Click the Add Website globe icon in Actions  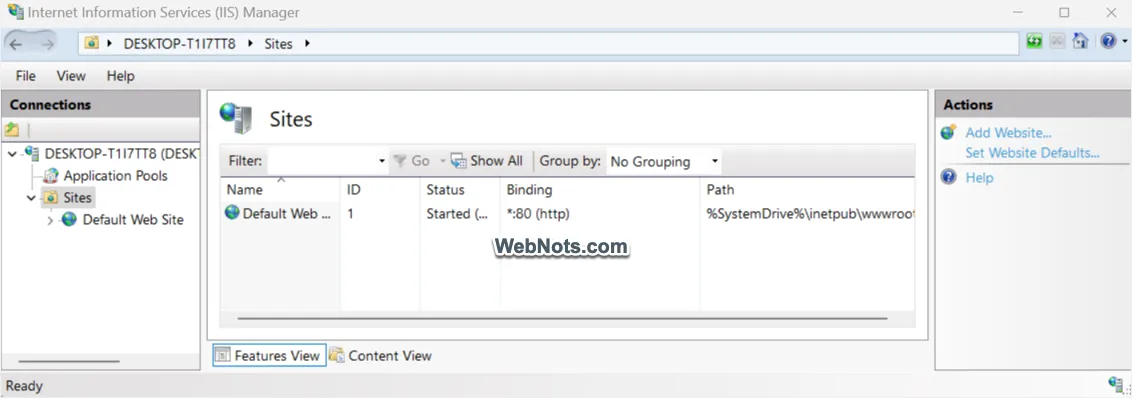(x=949, y=132)
